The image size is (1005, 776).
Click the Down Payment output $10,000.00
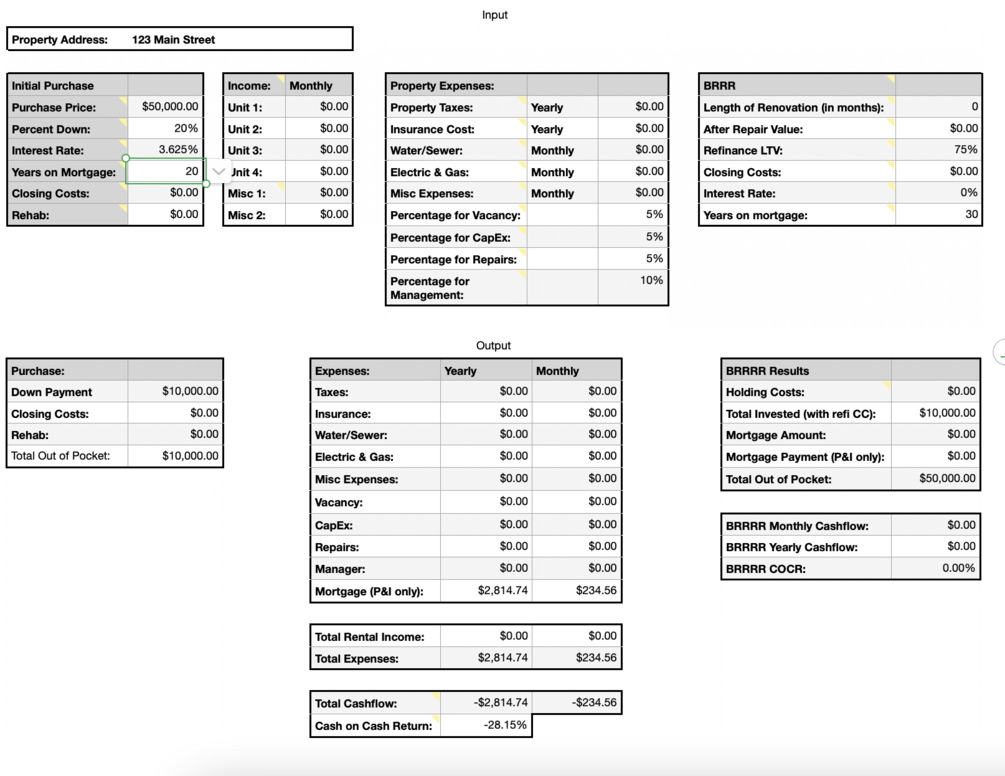tap(176, 392)
